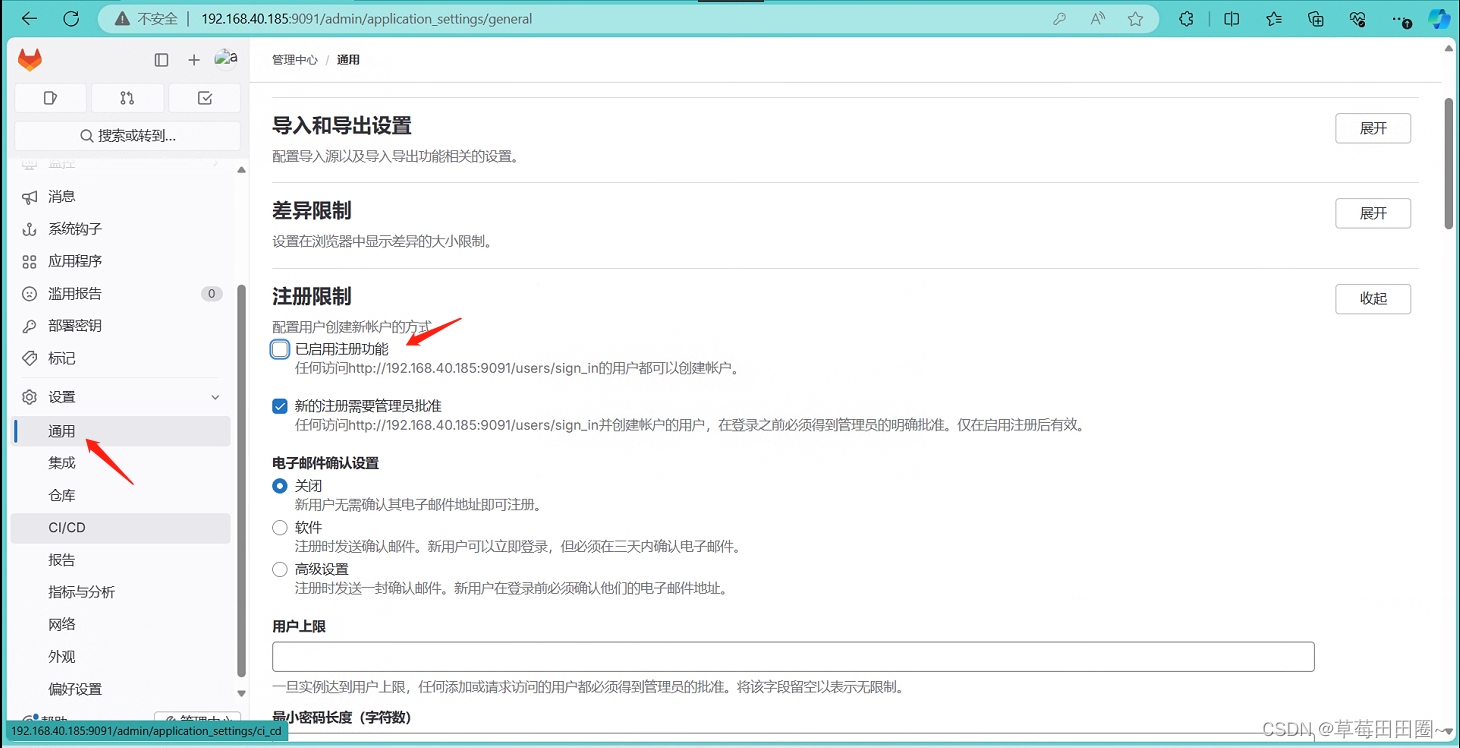This screenshot has height=748, width=1460.
Task: Open 报告 settings in the sidebar
Action: coord(121,560)
